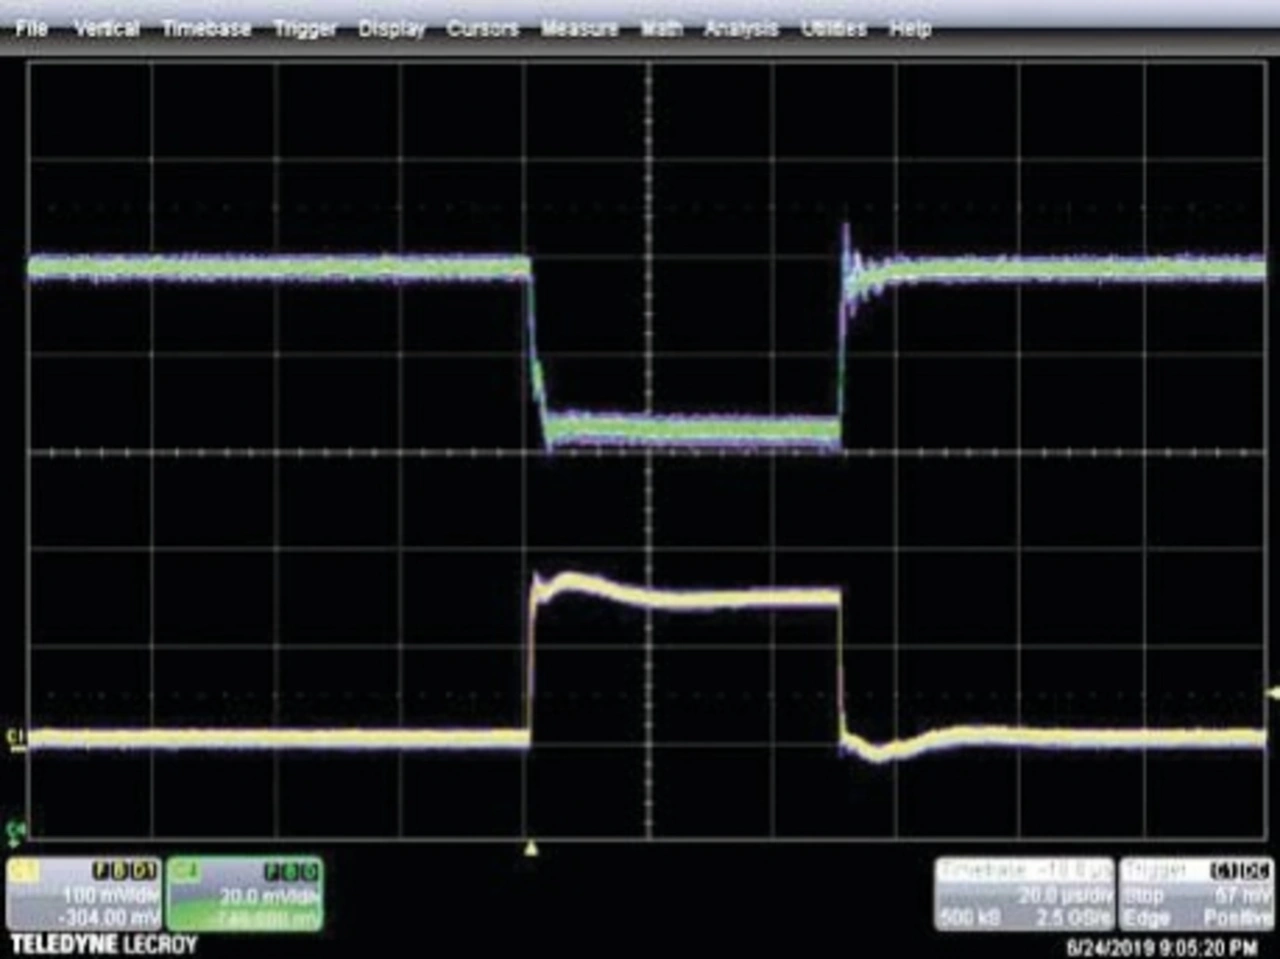Click the C1 channel descriptor box
Screen dimensions: 1280x959
coord(83,893)
